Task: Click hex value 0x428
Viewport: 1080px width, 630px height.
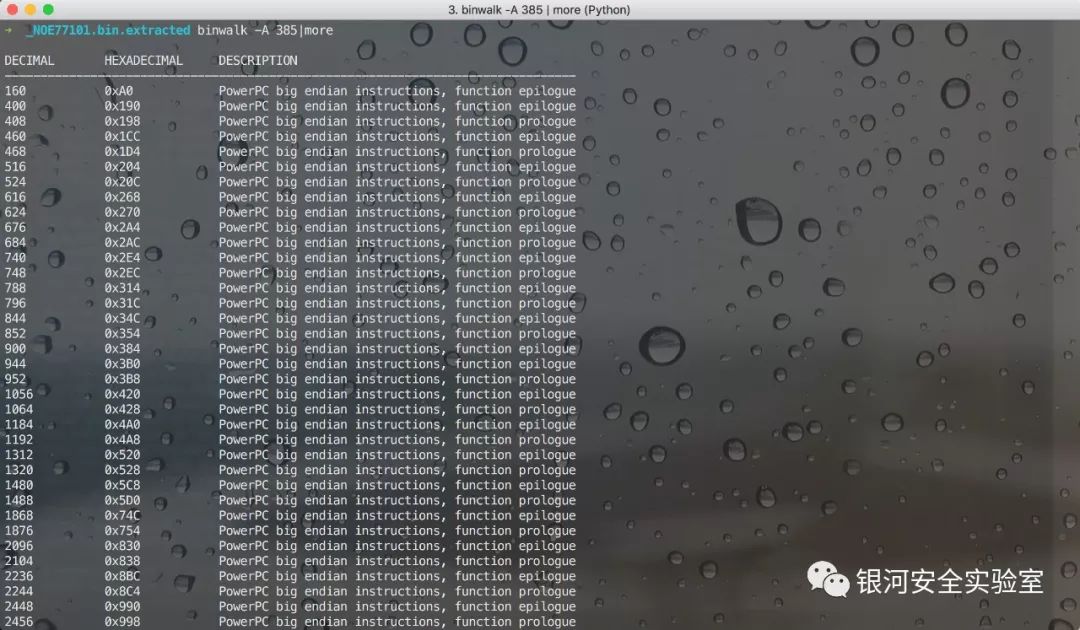Action: pos(122,409)
